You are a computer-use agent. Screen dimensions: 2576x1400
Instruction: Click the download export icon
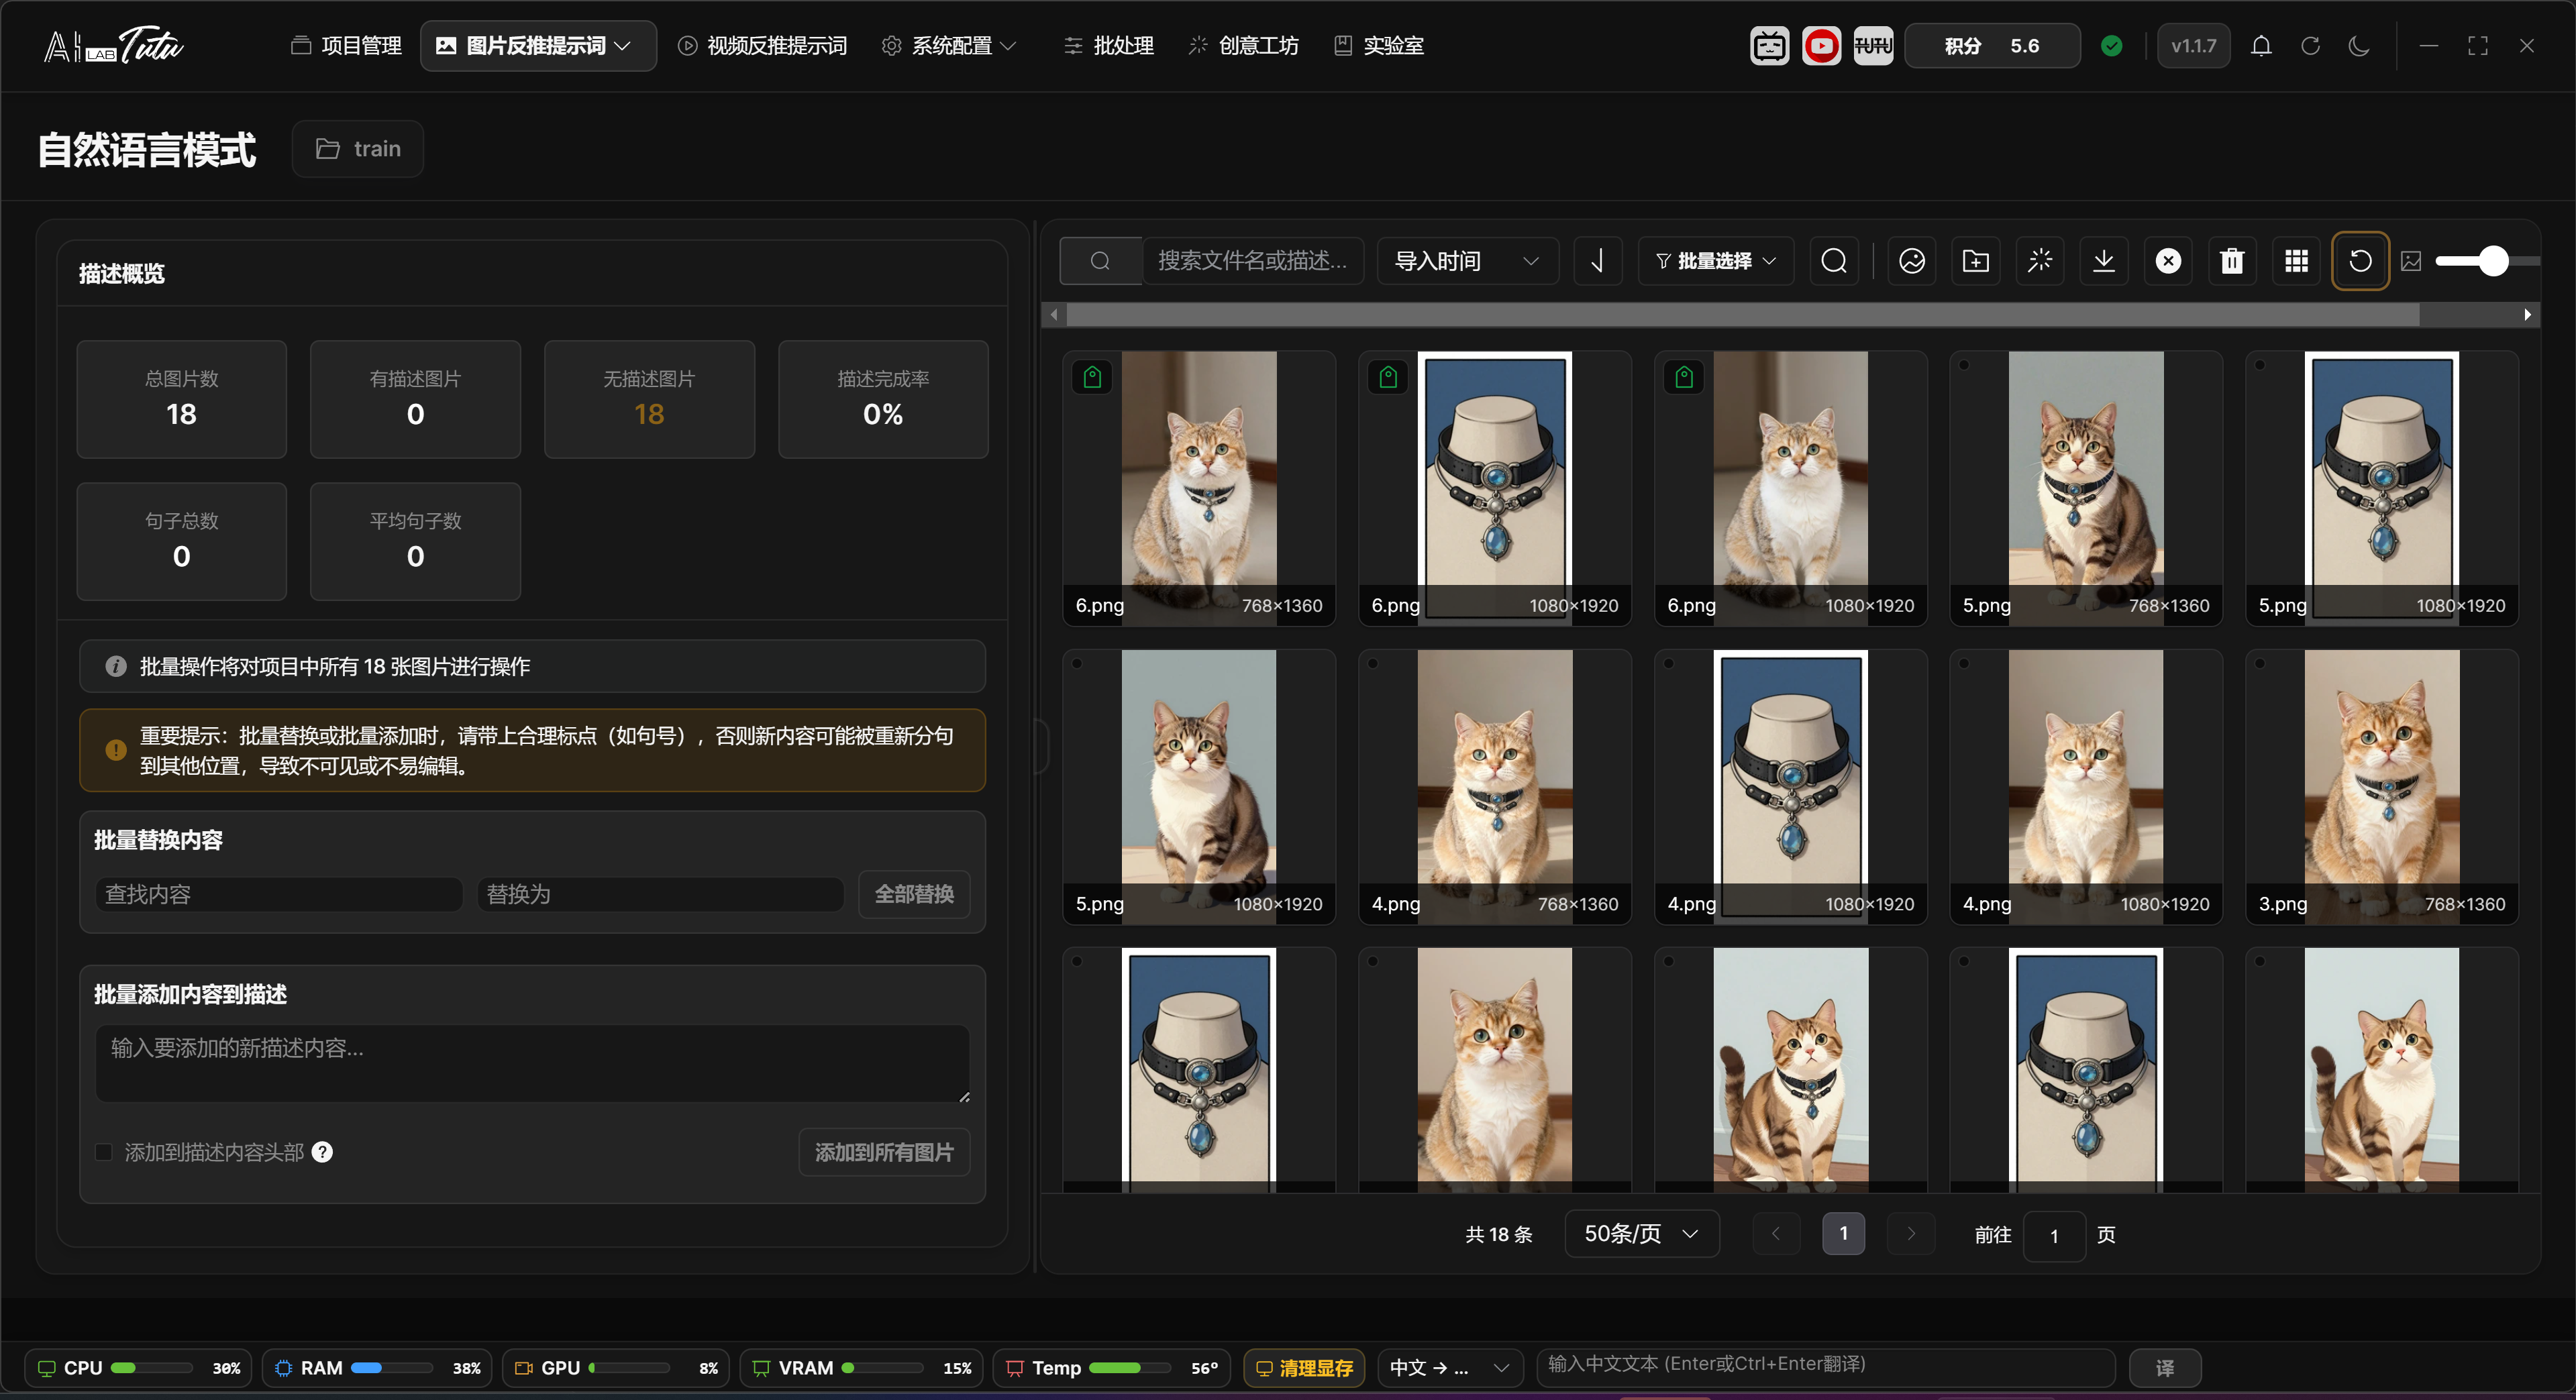2103,261
